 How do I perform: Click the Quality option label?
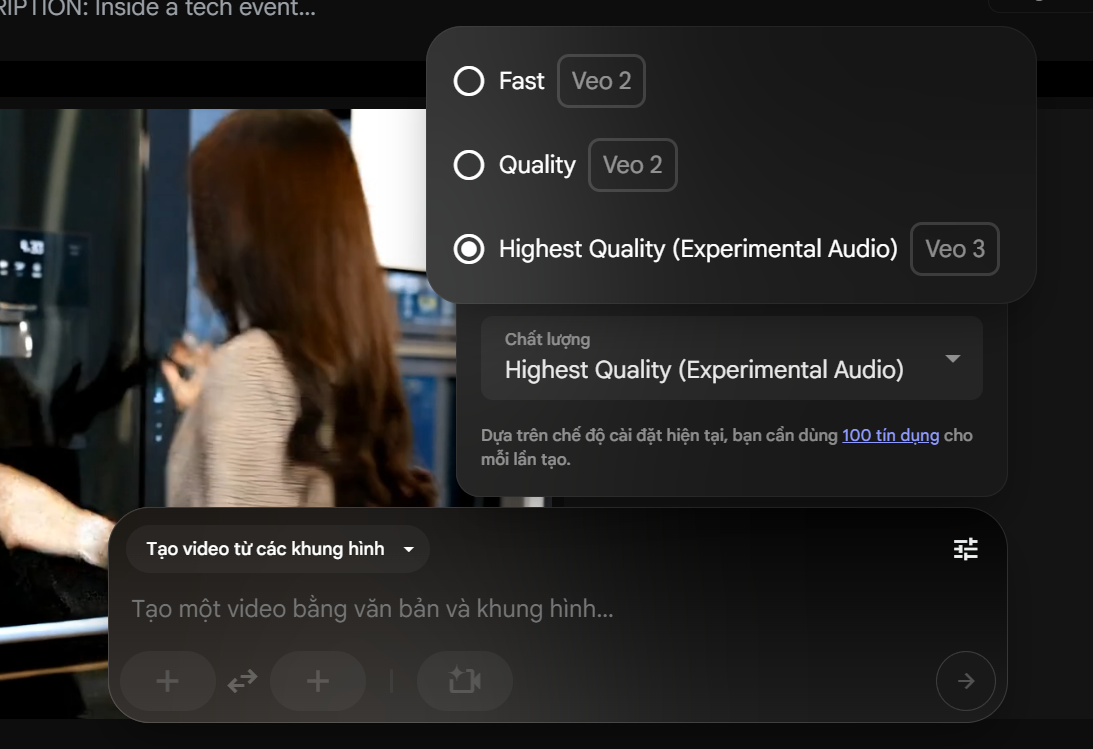[537, 165]
